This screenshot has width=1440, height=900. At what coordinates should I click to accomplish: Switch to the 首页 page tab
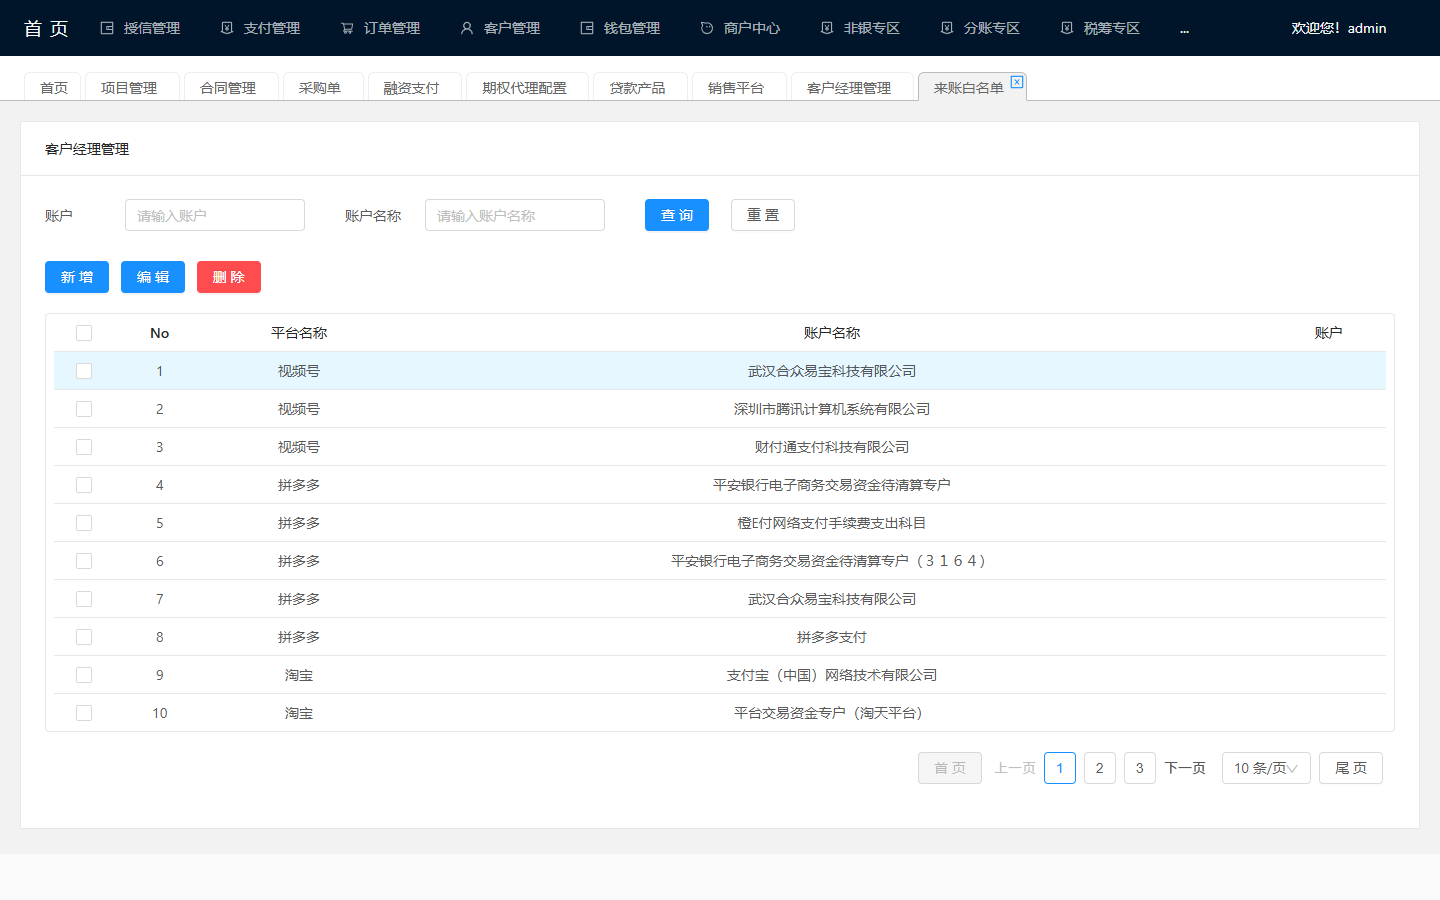[x=54, y=87]
